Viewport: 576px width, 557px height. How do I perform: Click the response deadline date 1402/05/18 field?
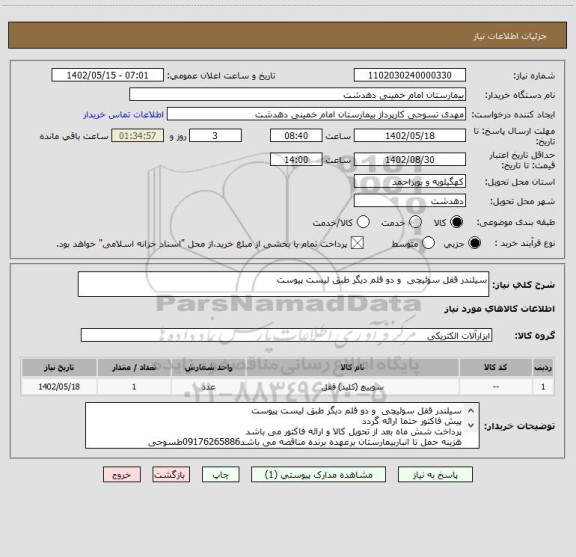[x=410, y=136]
